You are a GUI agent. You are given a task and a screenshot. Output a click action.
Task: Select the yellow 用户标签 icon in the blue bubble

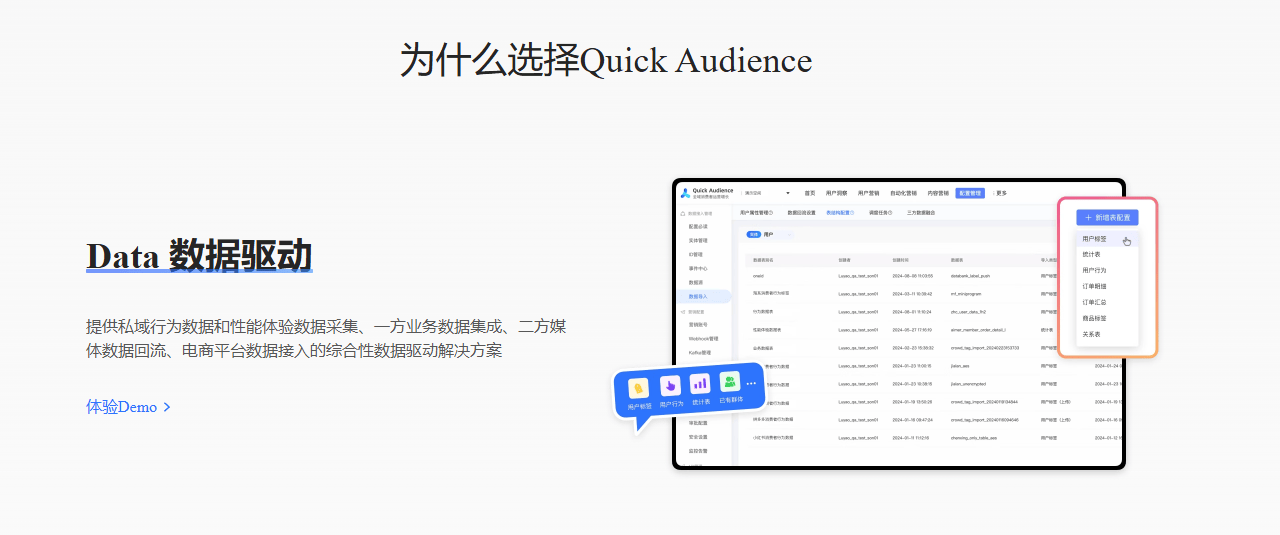pos(637,388)
